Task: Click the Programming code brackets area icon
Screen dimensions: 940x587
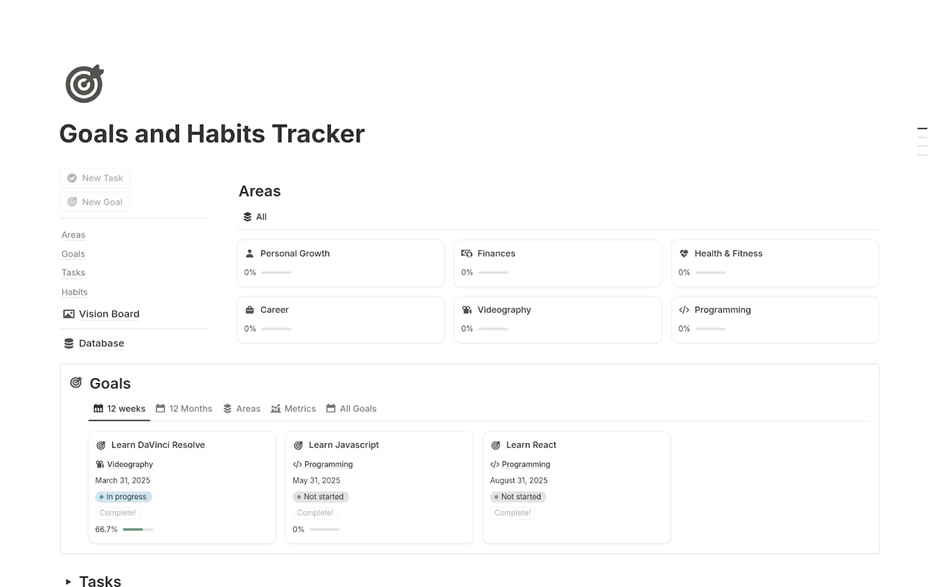Action: (x=684, y=310)
